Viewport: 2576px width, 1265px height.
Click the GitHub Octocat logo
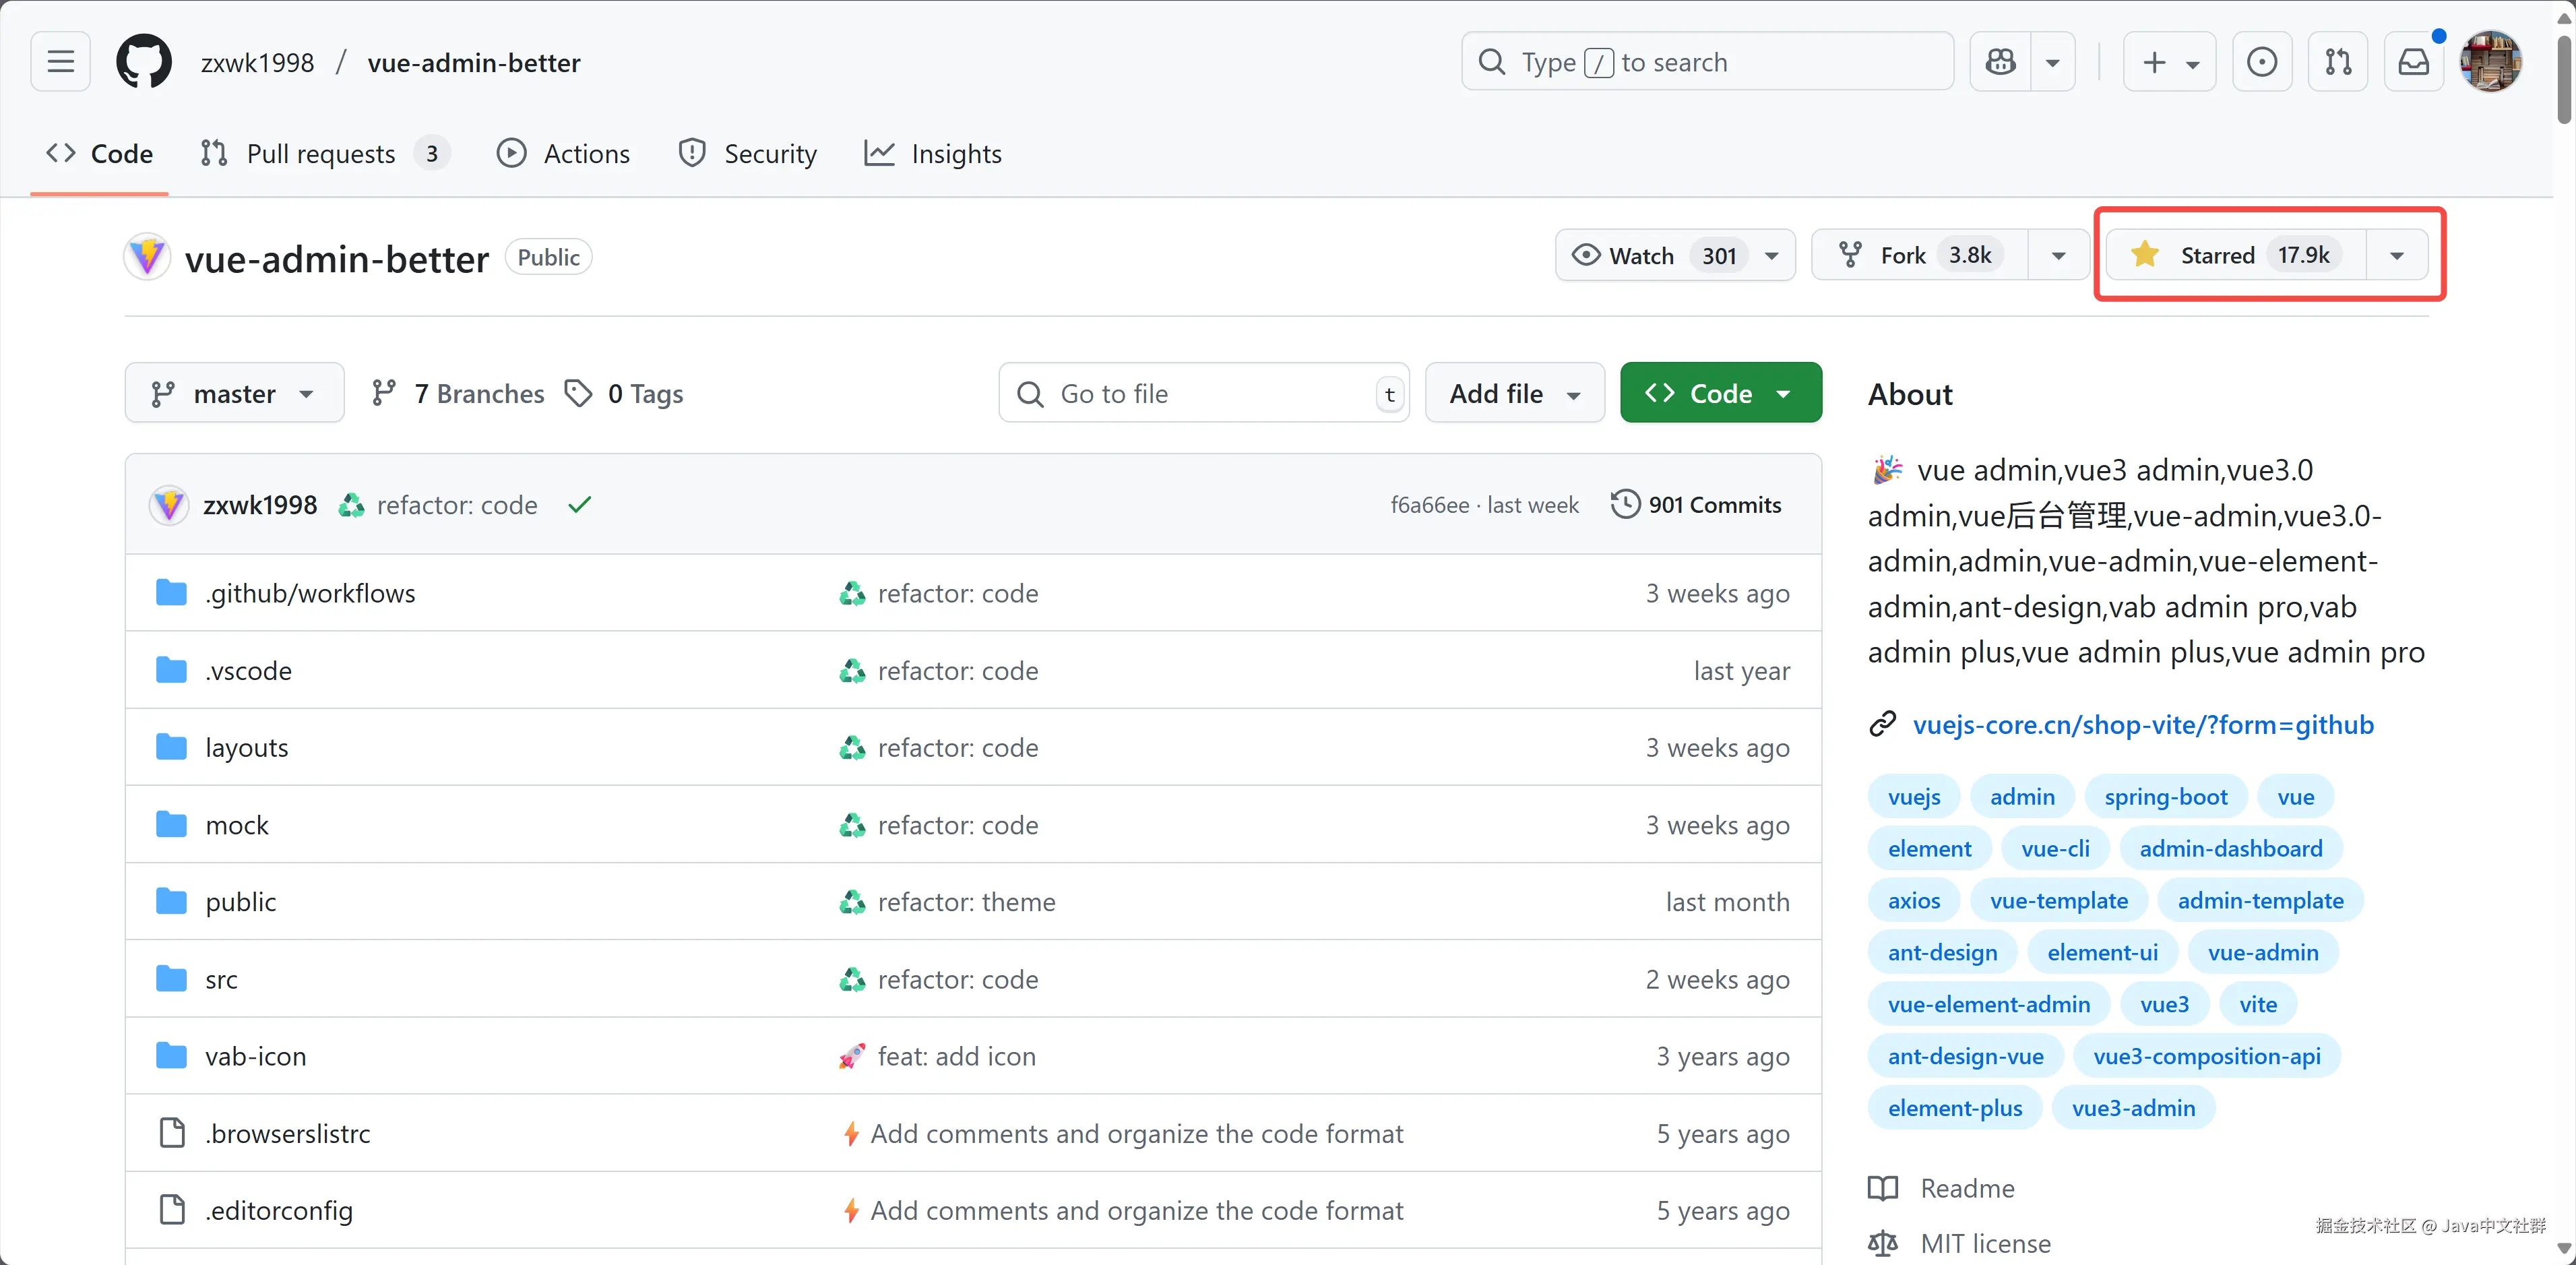[144, 62]
